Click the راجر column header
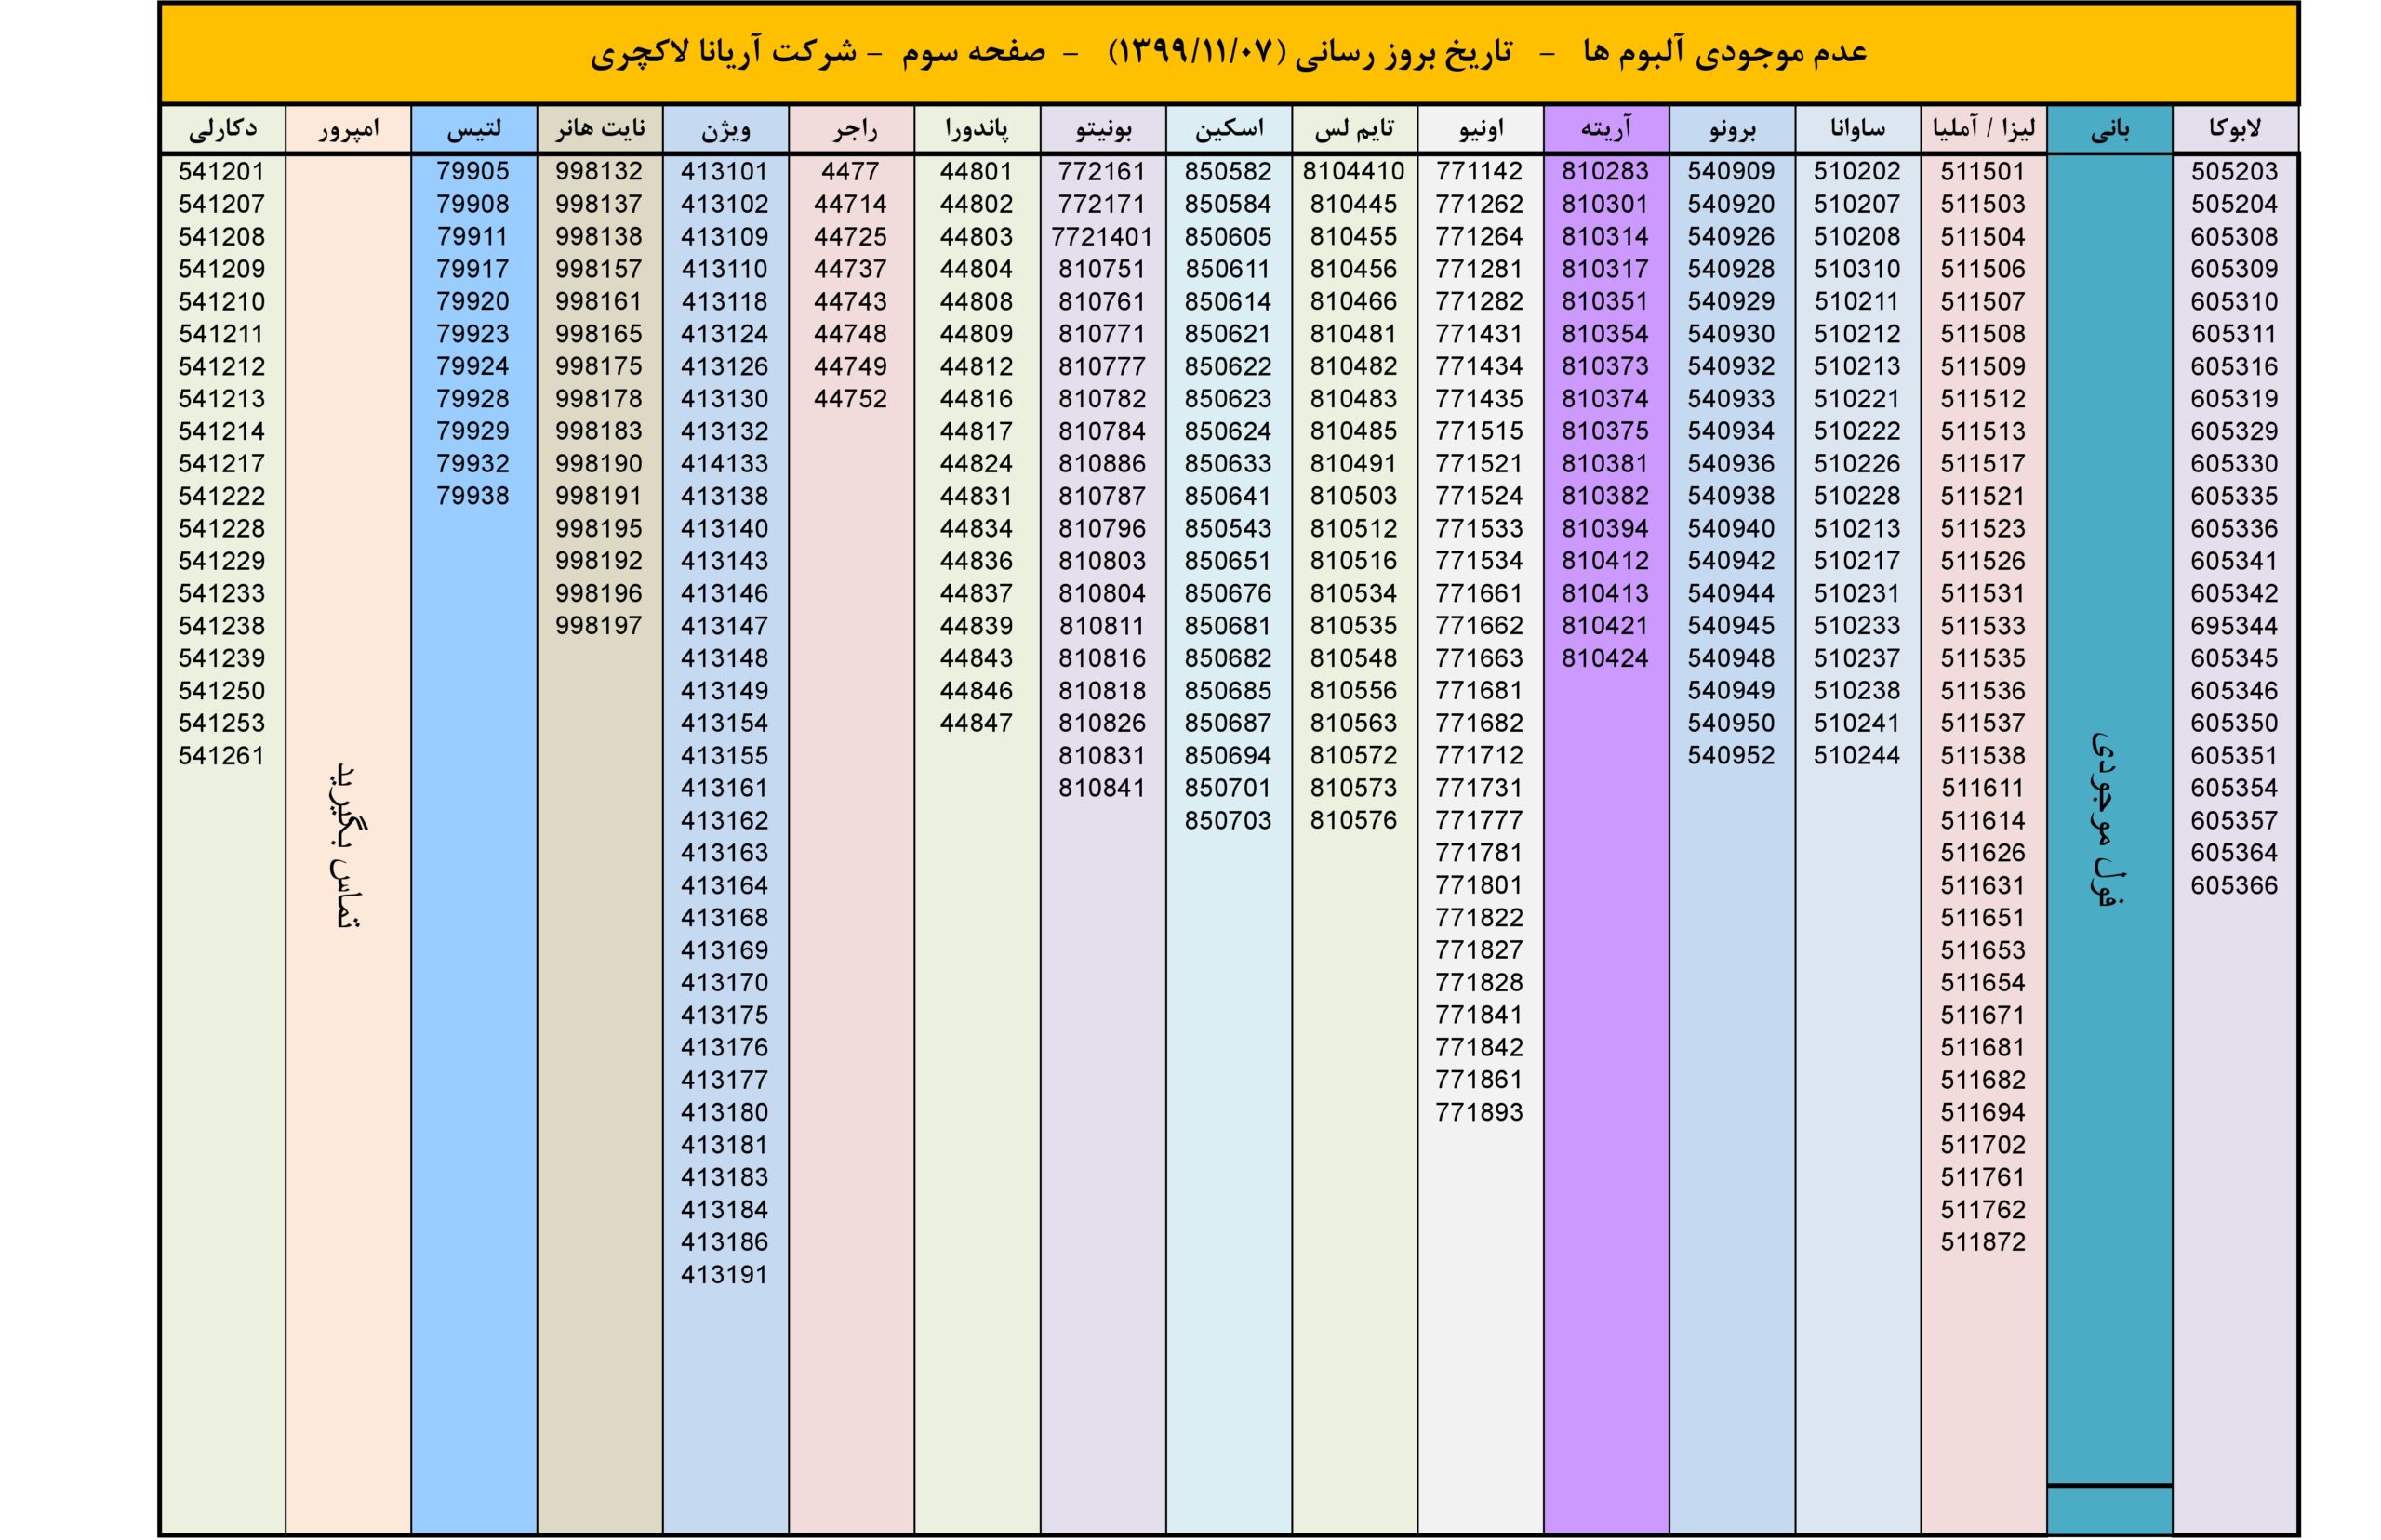This screenshot has width=2381, height=1540. [851, 129]
